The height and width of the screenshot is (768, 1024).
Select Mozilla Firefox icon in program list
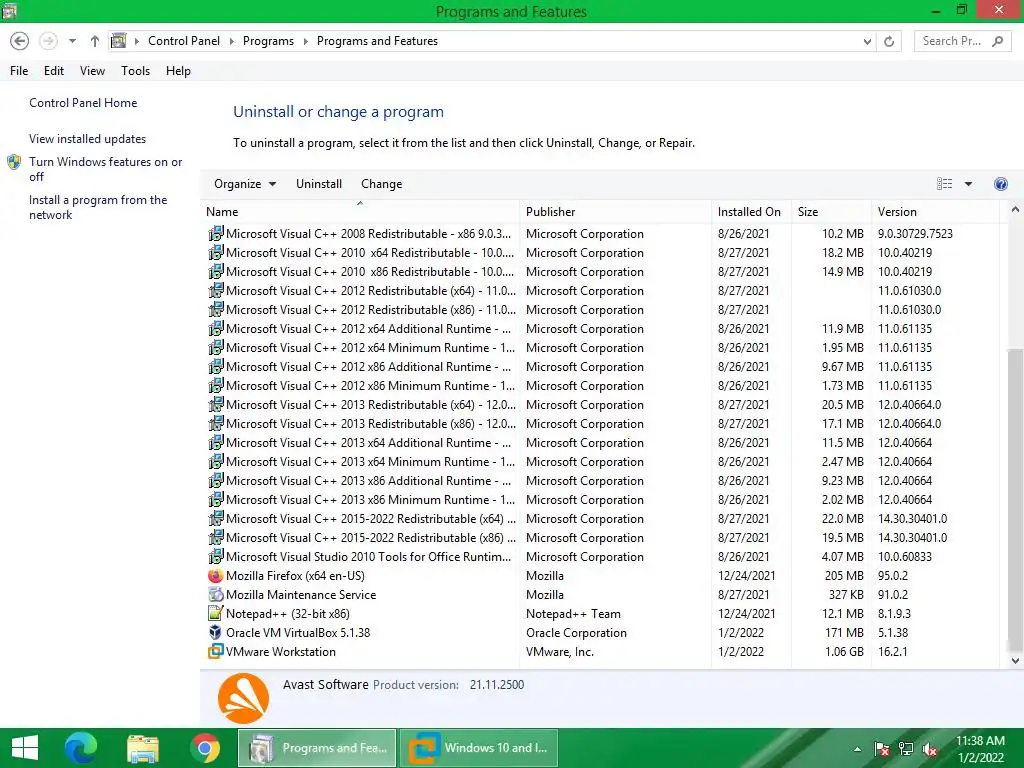click(x=216, y=575)
